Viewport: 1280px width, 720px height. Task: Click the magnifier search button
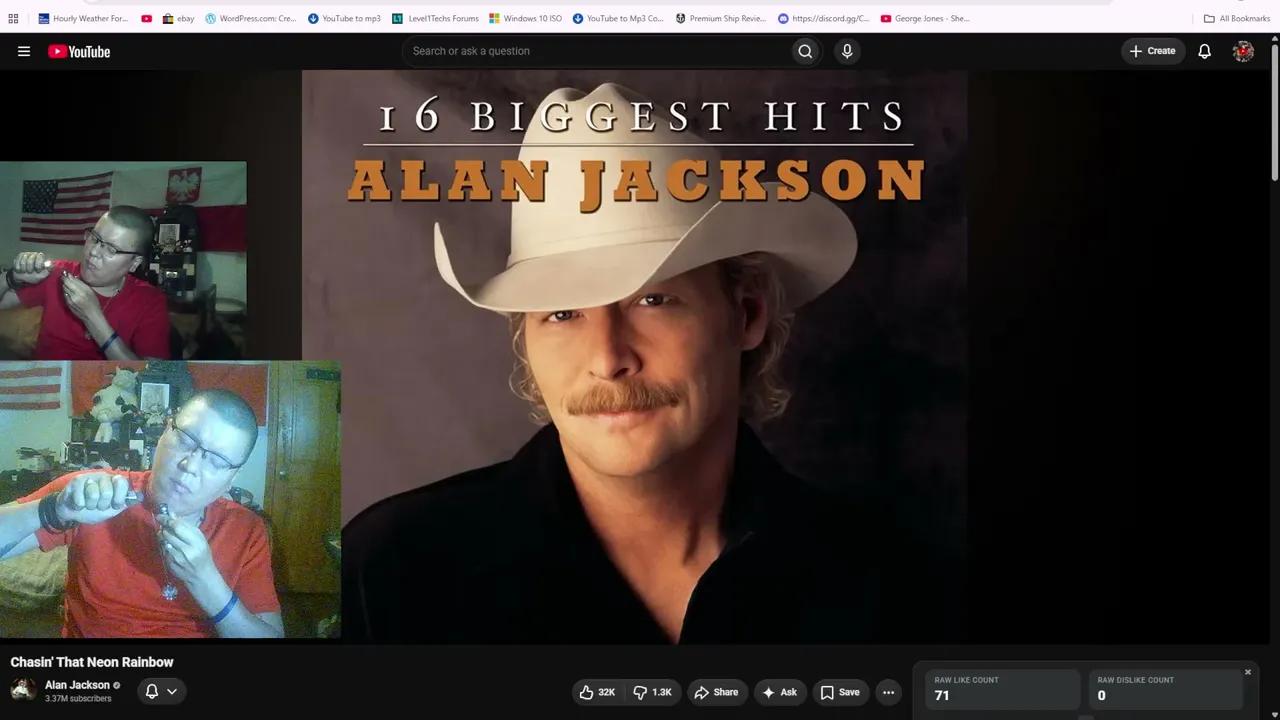[805, 51]
